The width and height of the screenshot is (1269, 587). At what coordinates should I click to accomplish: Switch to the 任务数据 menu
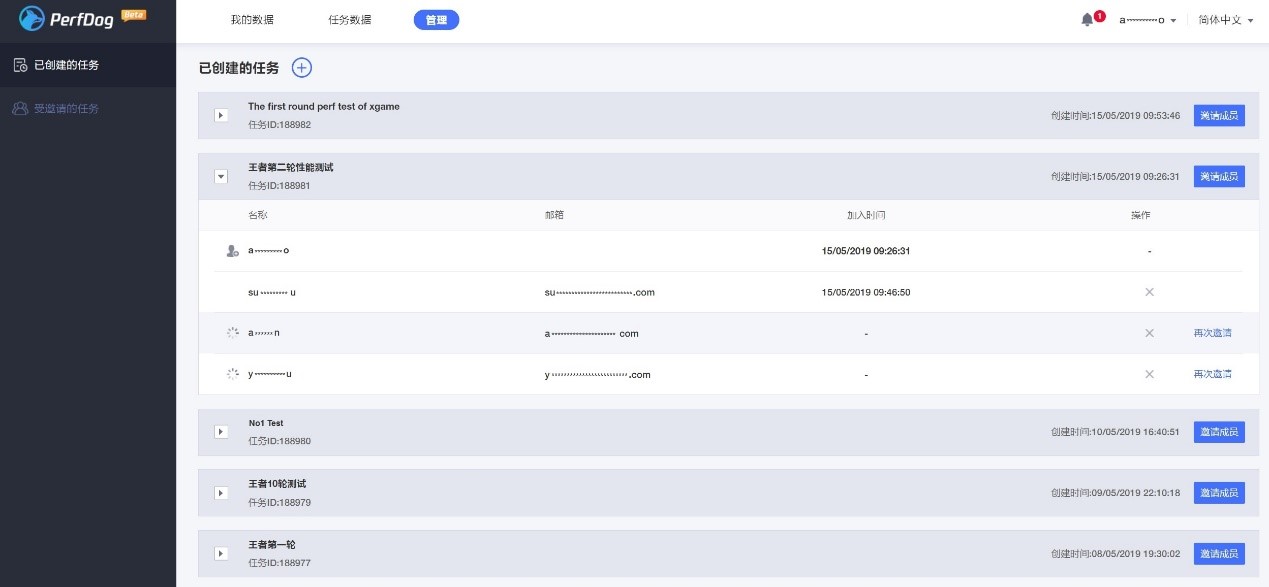pos(349,19)
